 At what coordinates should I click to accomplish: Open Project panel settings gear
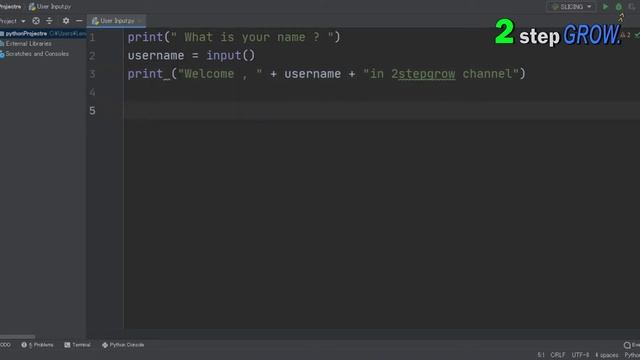pos(66,21)
